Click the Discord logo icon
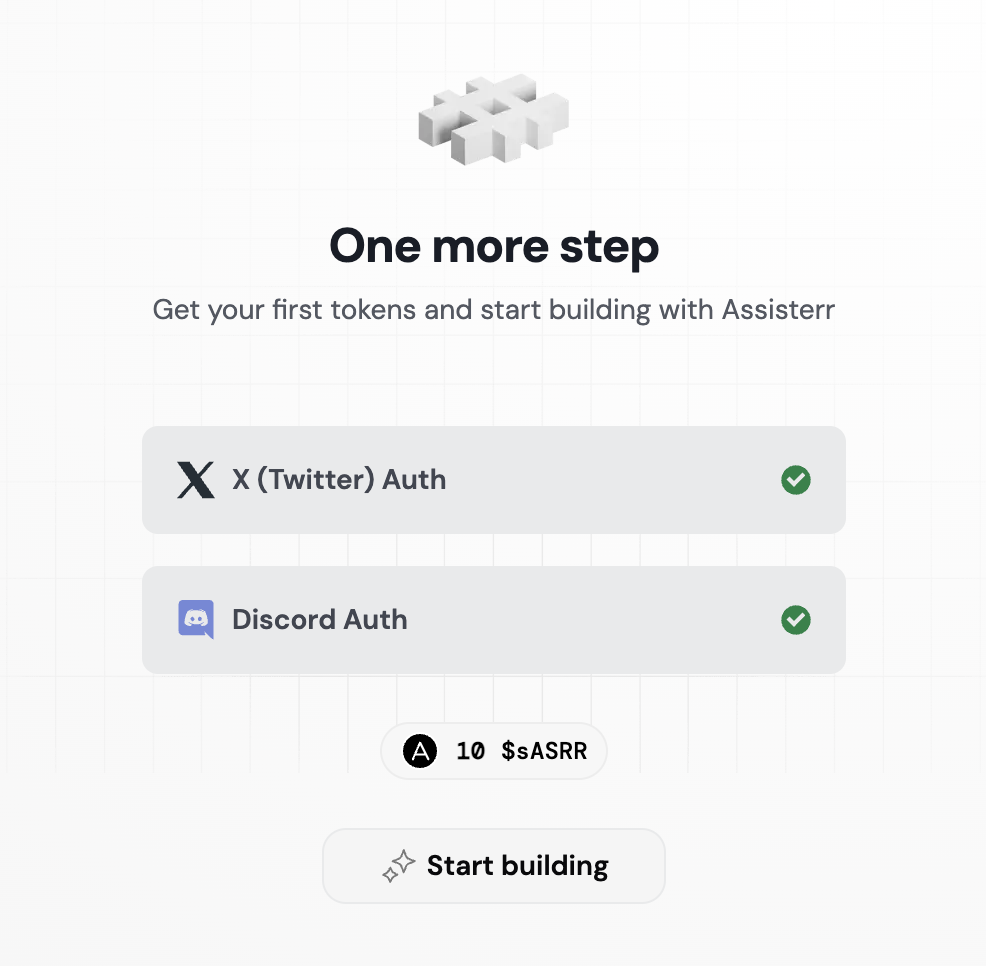The height and width of the screenshot is (966, 986). point(195,620)
